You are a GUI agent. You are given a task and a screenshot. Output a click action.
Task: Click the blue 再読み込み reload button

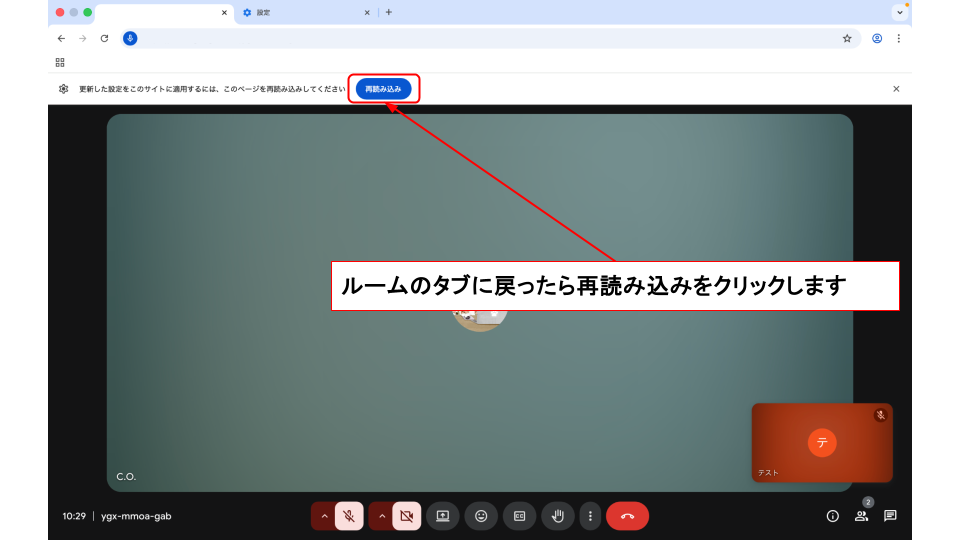pyautogui.click(x=383, y=89)
